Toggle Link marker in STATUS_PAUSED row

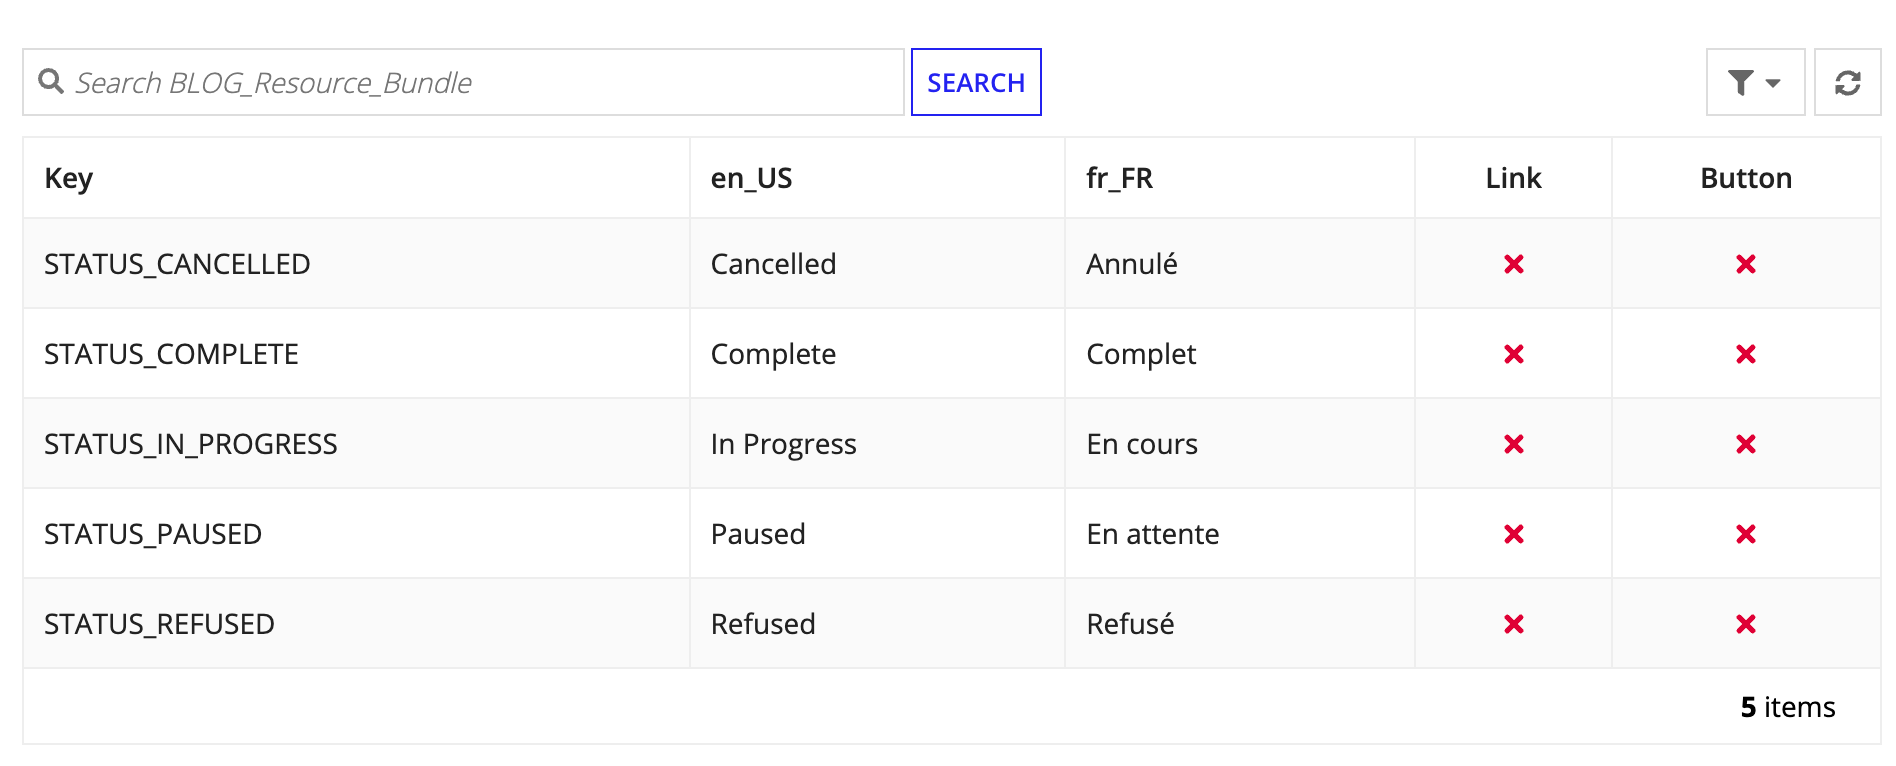pyautogui.click(x=1513, y=534)
